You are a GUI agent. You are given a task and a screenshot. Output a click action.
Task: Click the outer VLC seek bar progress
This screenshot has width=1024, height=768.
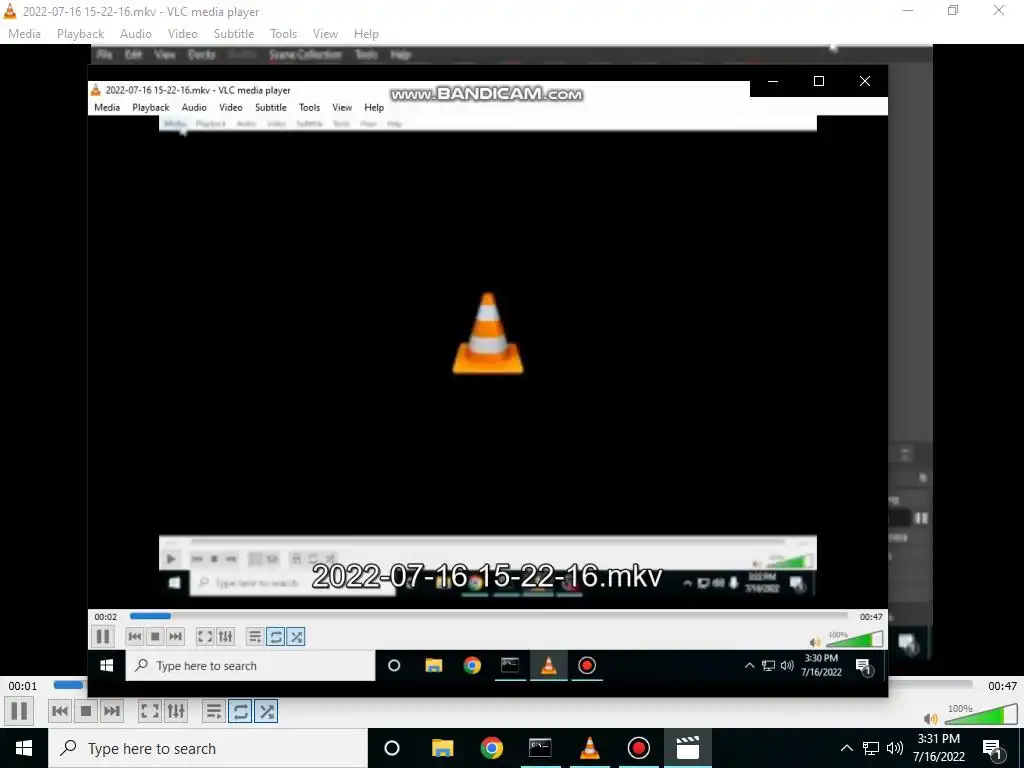point(68,685)
